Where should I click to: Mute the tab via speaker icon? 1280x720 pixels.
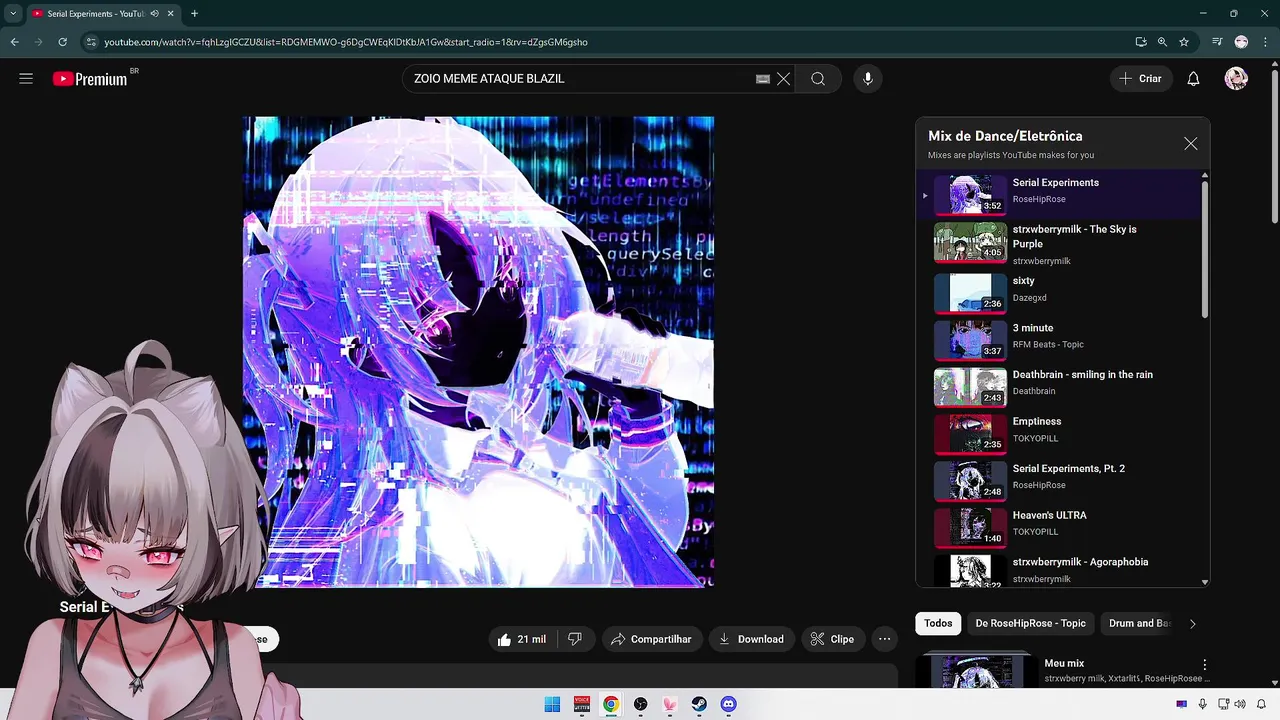coord(154,14)
